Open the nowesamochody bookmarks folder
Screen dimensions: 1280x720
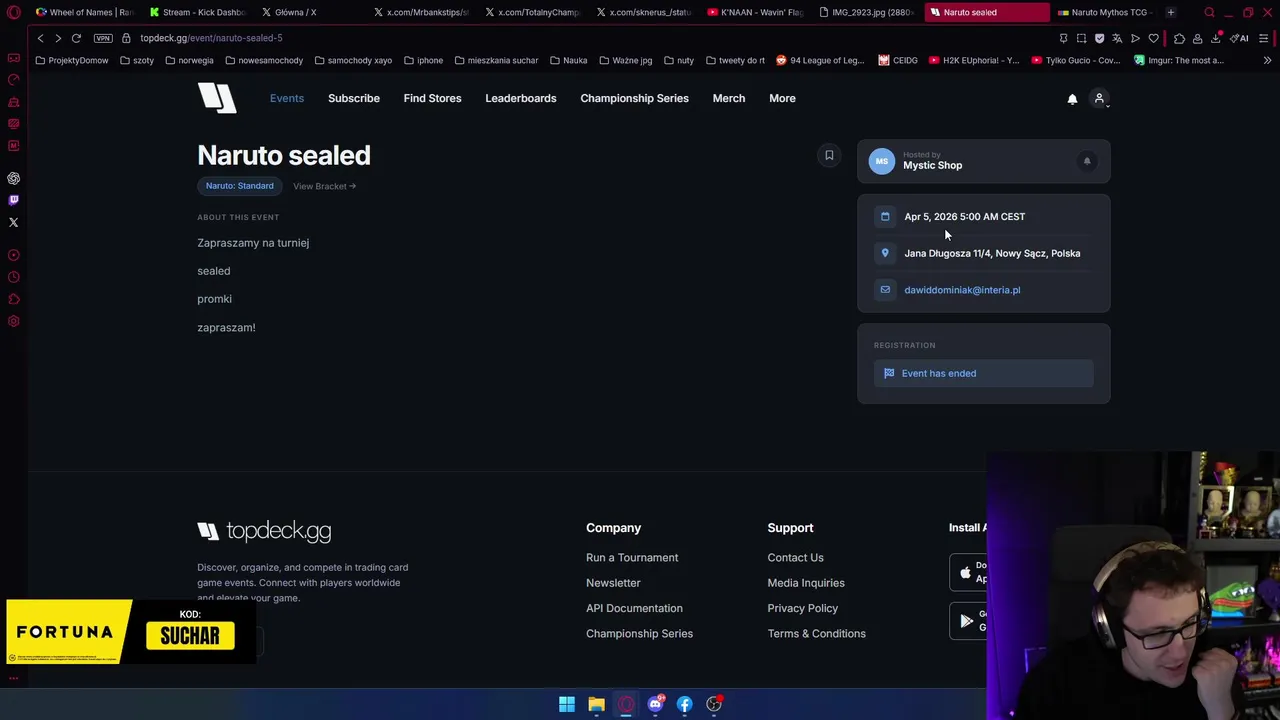[x=264, y=60]
